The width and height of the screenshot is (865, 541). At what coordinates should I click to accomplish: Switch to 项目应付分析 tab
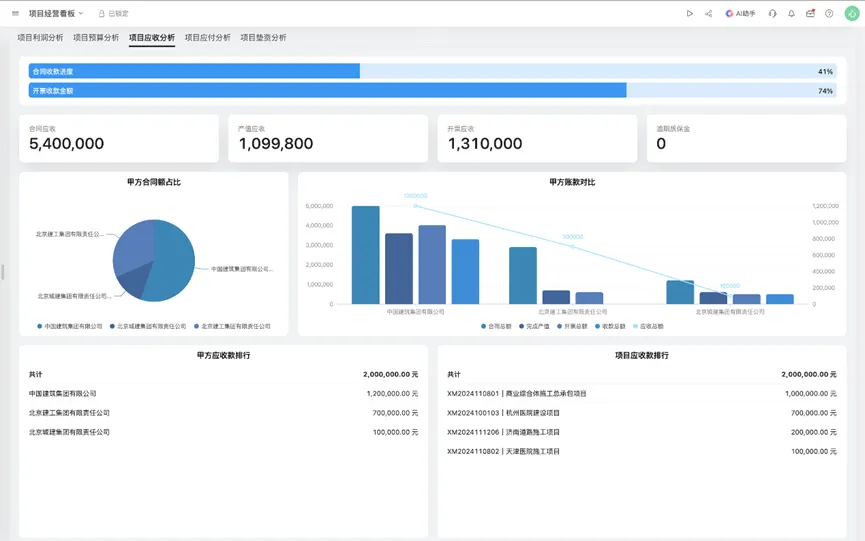(x=207, y=38)
